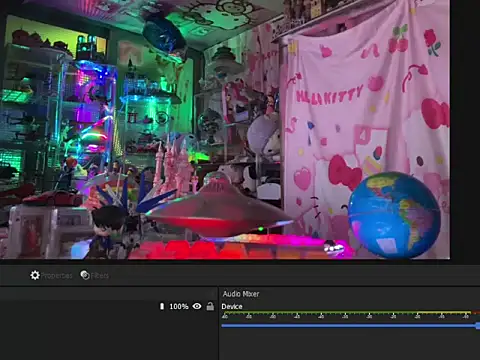This screenshot has width=480, height=360.
Task: Open source Properties via gear icon
Action: coord(35,275)
